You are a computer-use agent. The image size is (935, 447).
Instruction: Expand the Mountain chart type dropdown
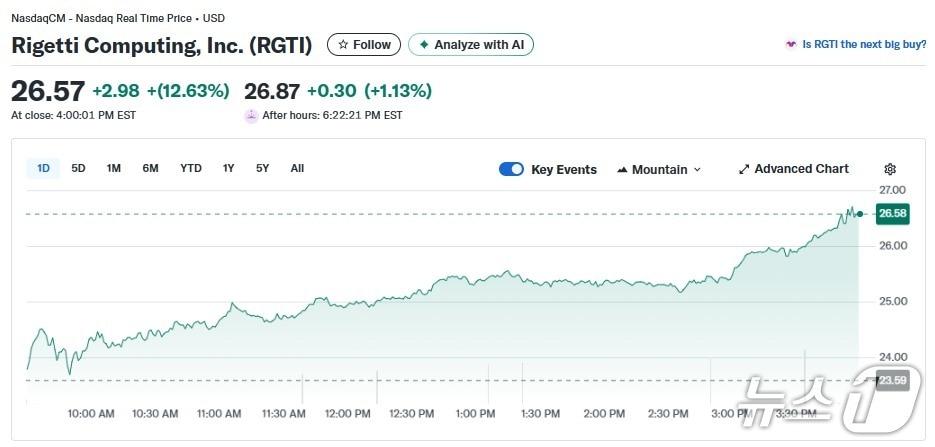coord(697,170)
